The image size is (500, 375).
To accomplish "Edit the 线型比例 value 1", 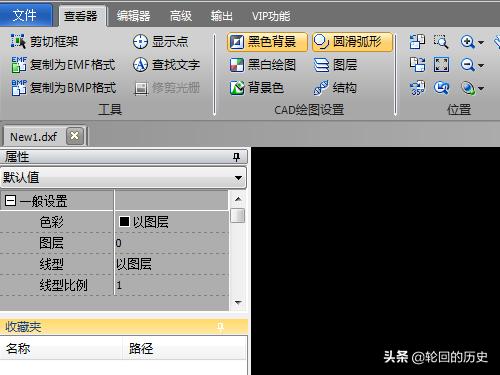I will (x=172, y=285).
